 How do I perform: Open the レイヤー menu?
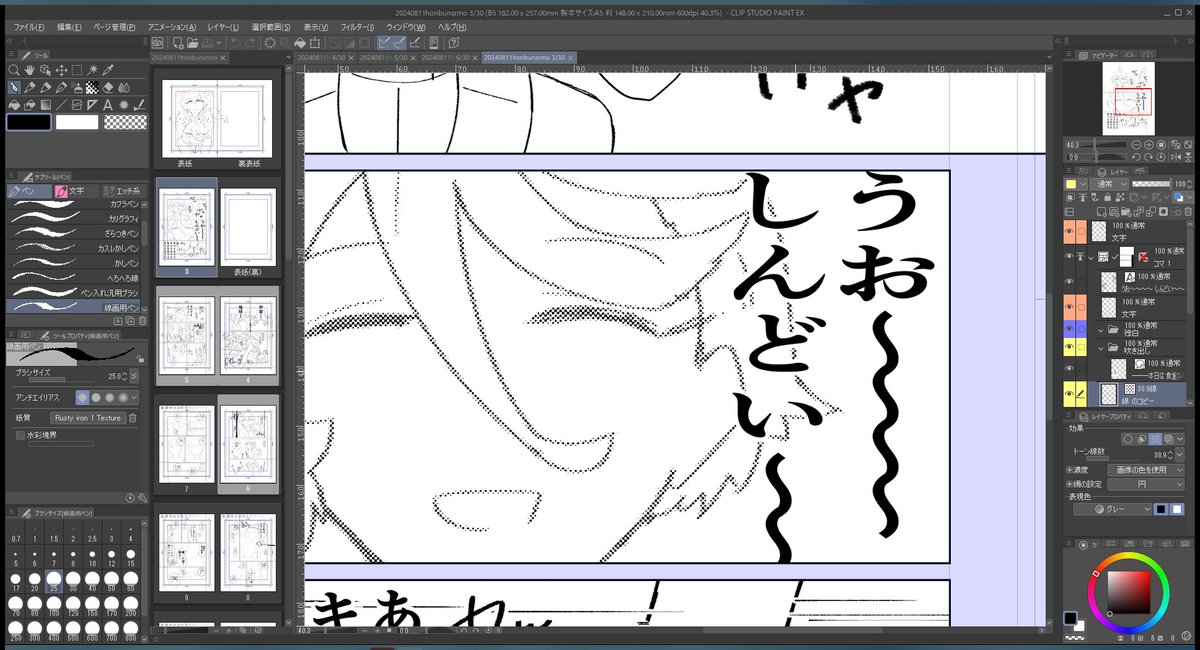click(x=222, y=26)
